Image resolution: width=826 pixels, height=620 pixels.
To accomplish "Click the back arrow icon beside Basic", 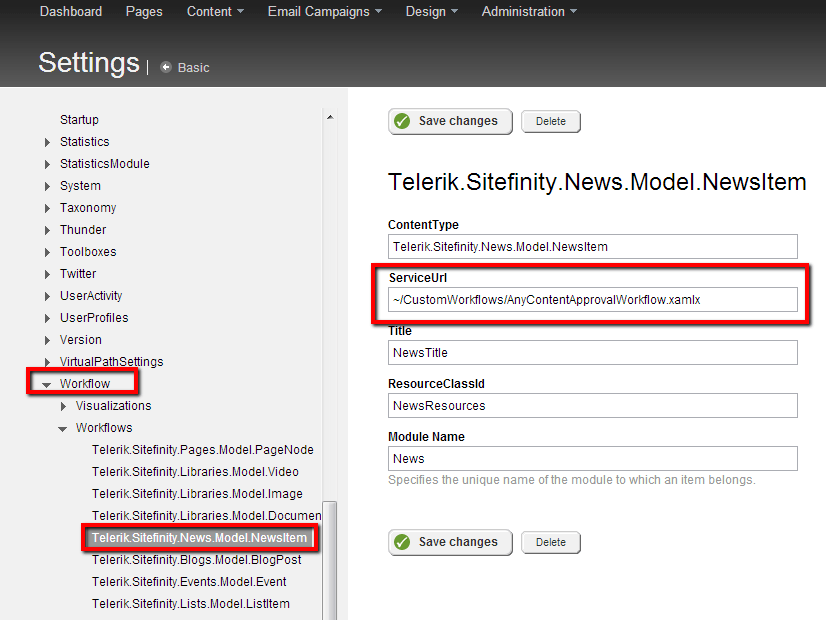I will pyautogui.click(x=166, y=67).
